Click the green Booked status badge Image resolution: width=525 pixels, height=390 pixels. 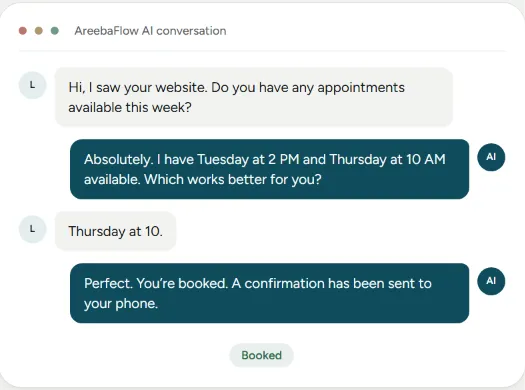pos(261,355)
